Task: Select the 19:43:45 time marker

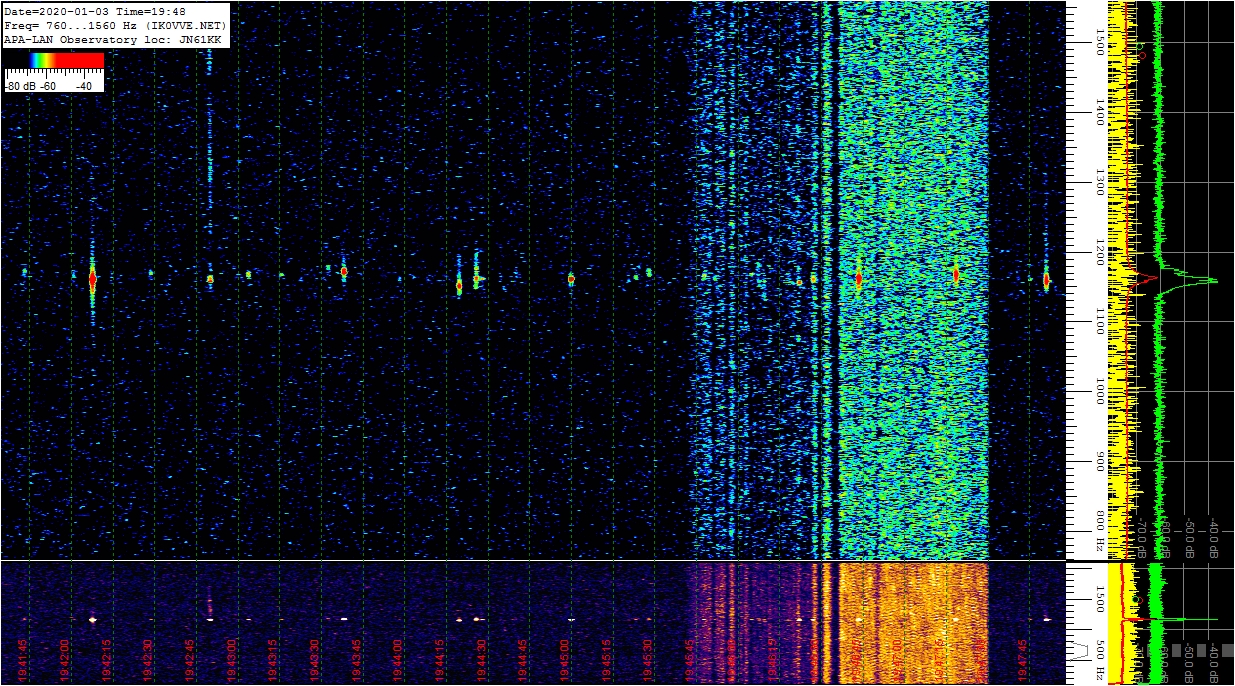Action: click(x=357, y=660)
